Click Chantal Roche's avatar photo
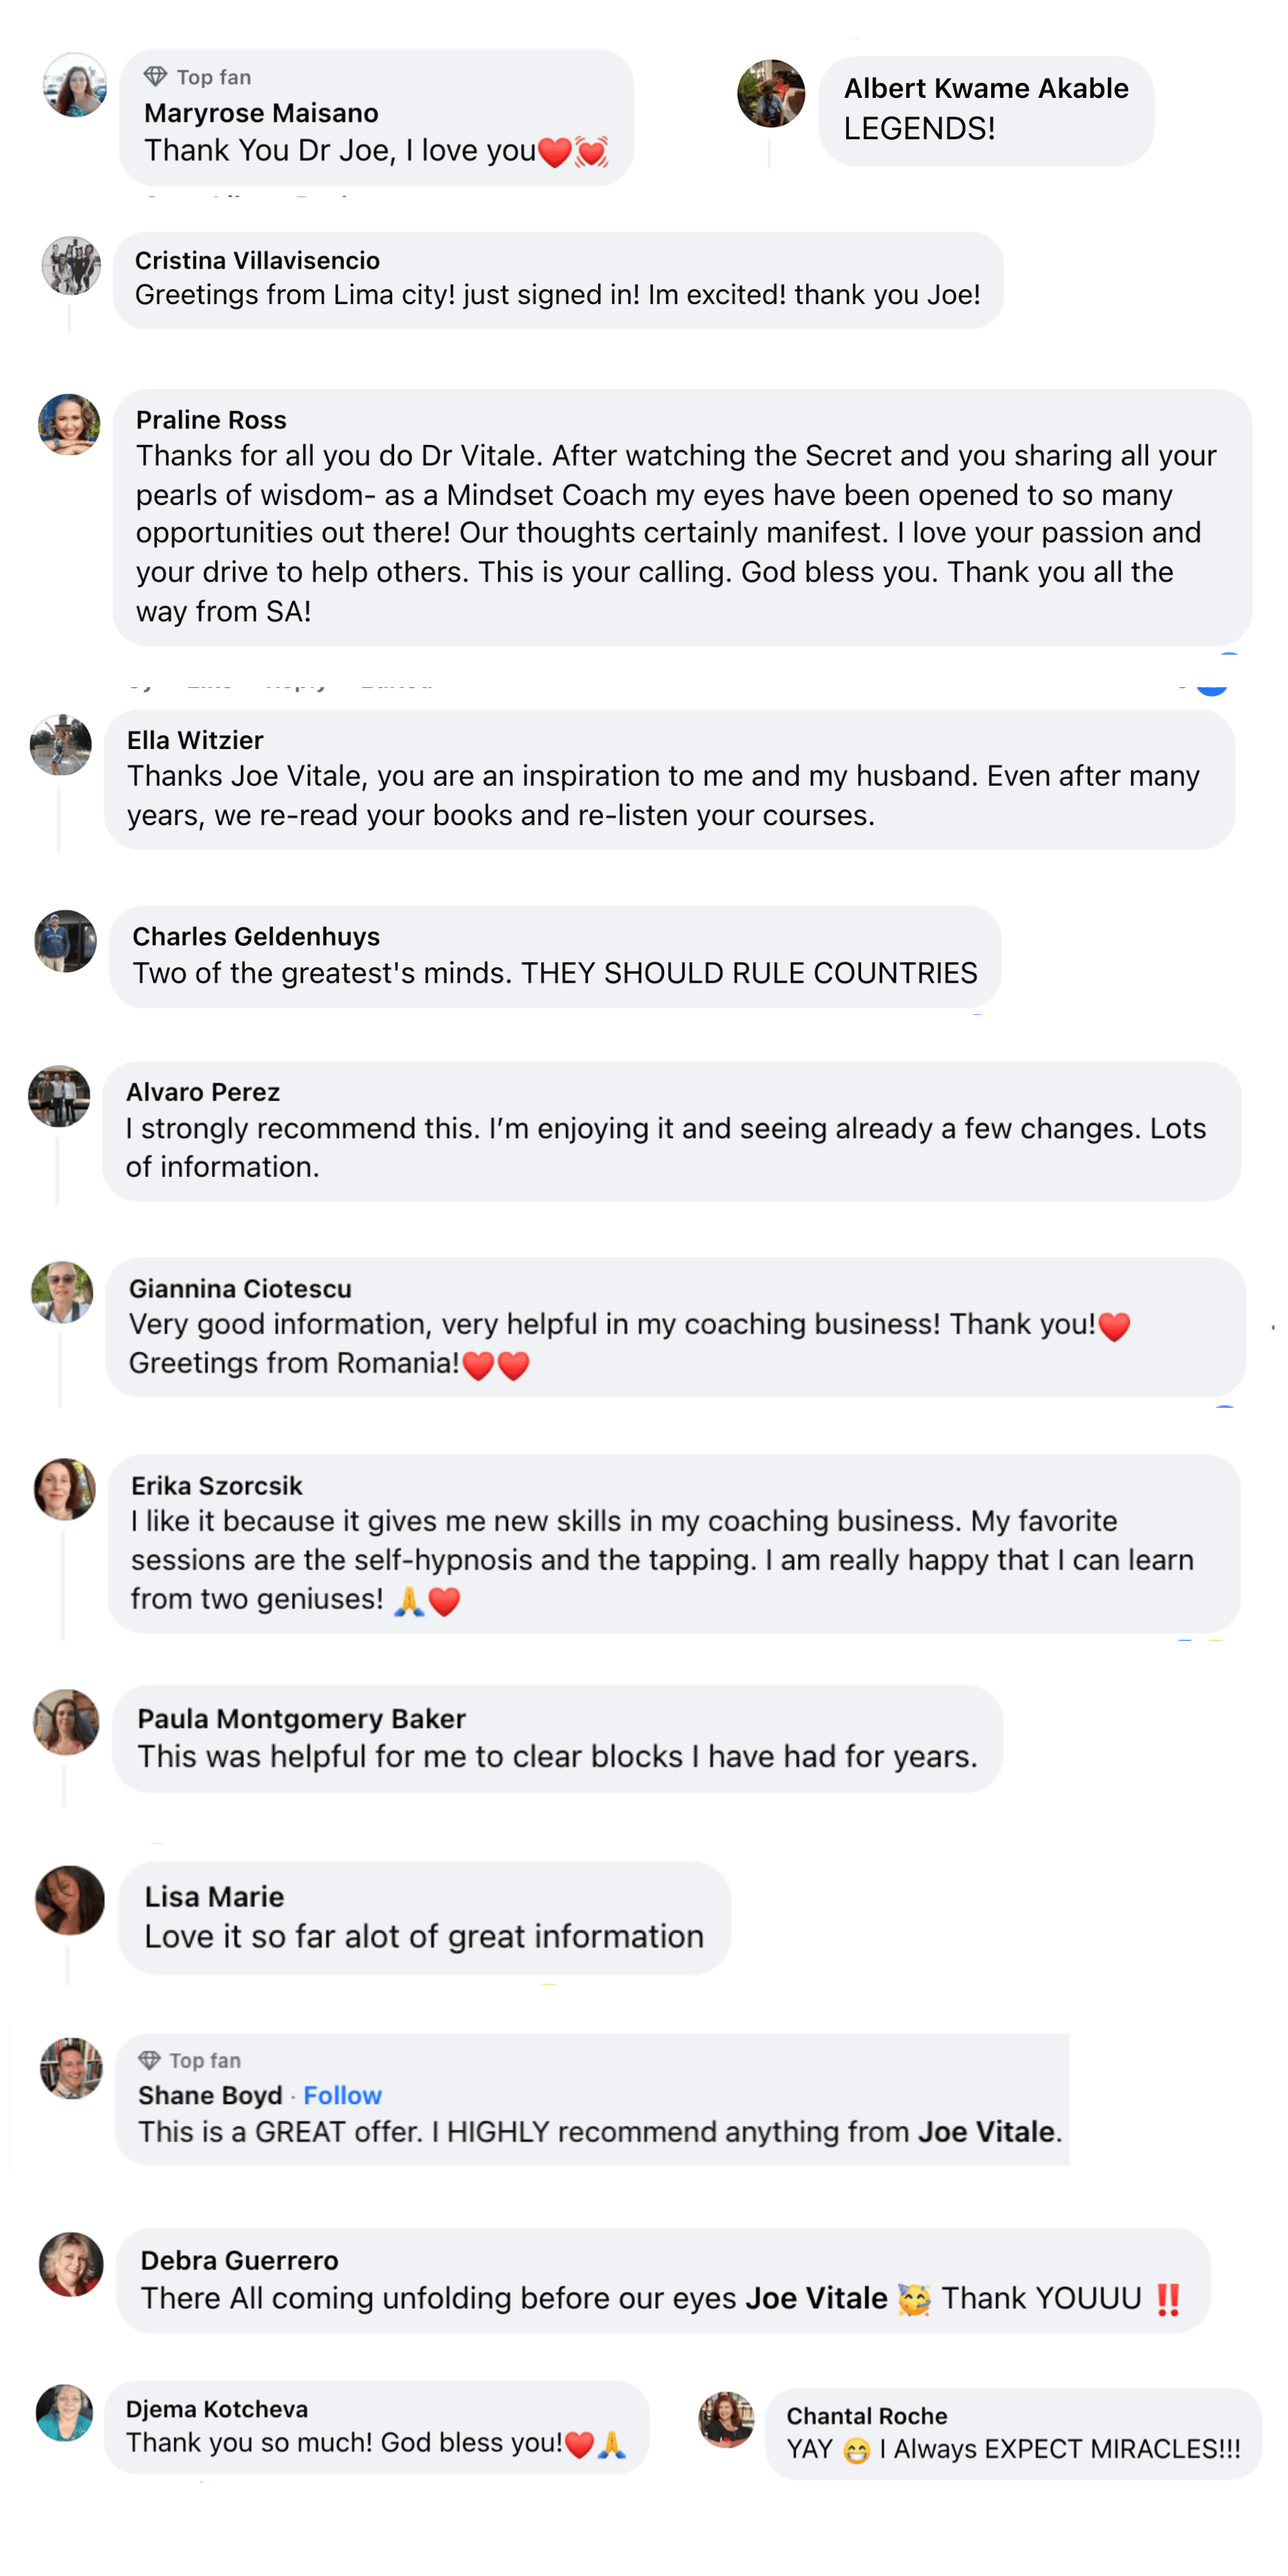This screenshot has height=2576, width=1288. (726, 2419)
